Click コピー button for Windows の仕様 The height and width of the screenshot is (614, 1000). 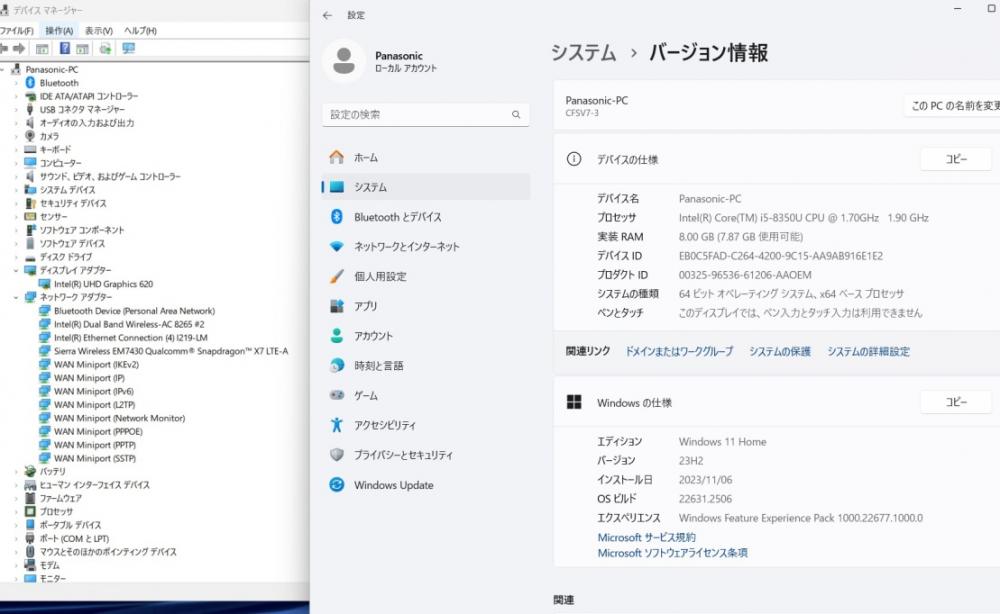coord(956,402)
